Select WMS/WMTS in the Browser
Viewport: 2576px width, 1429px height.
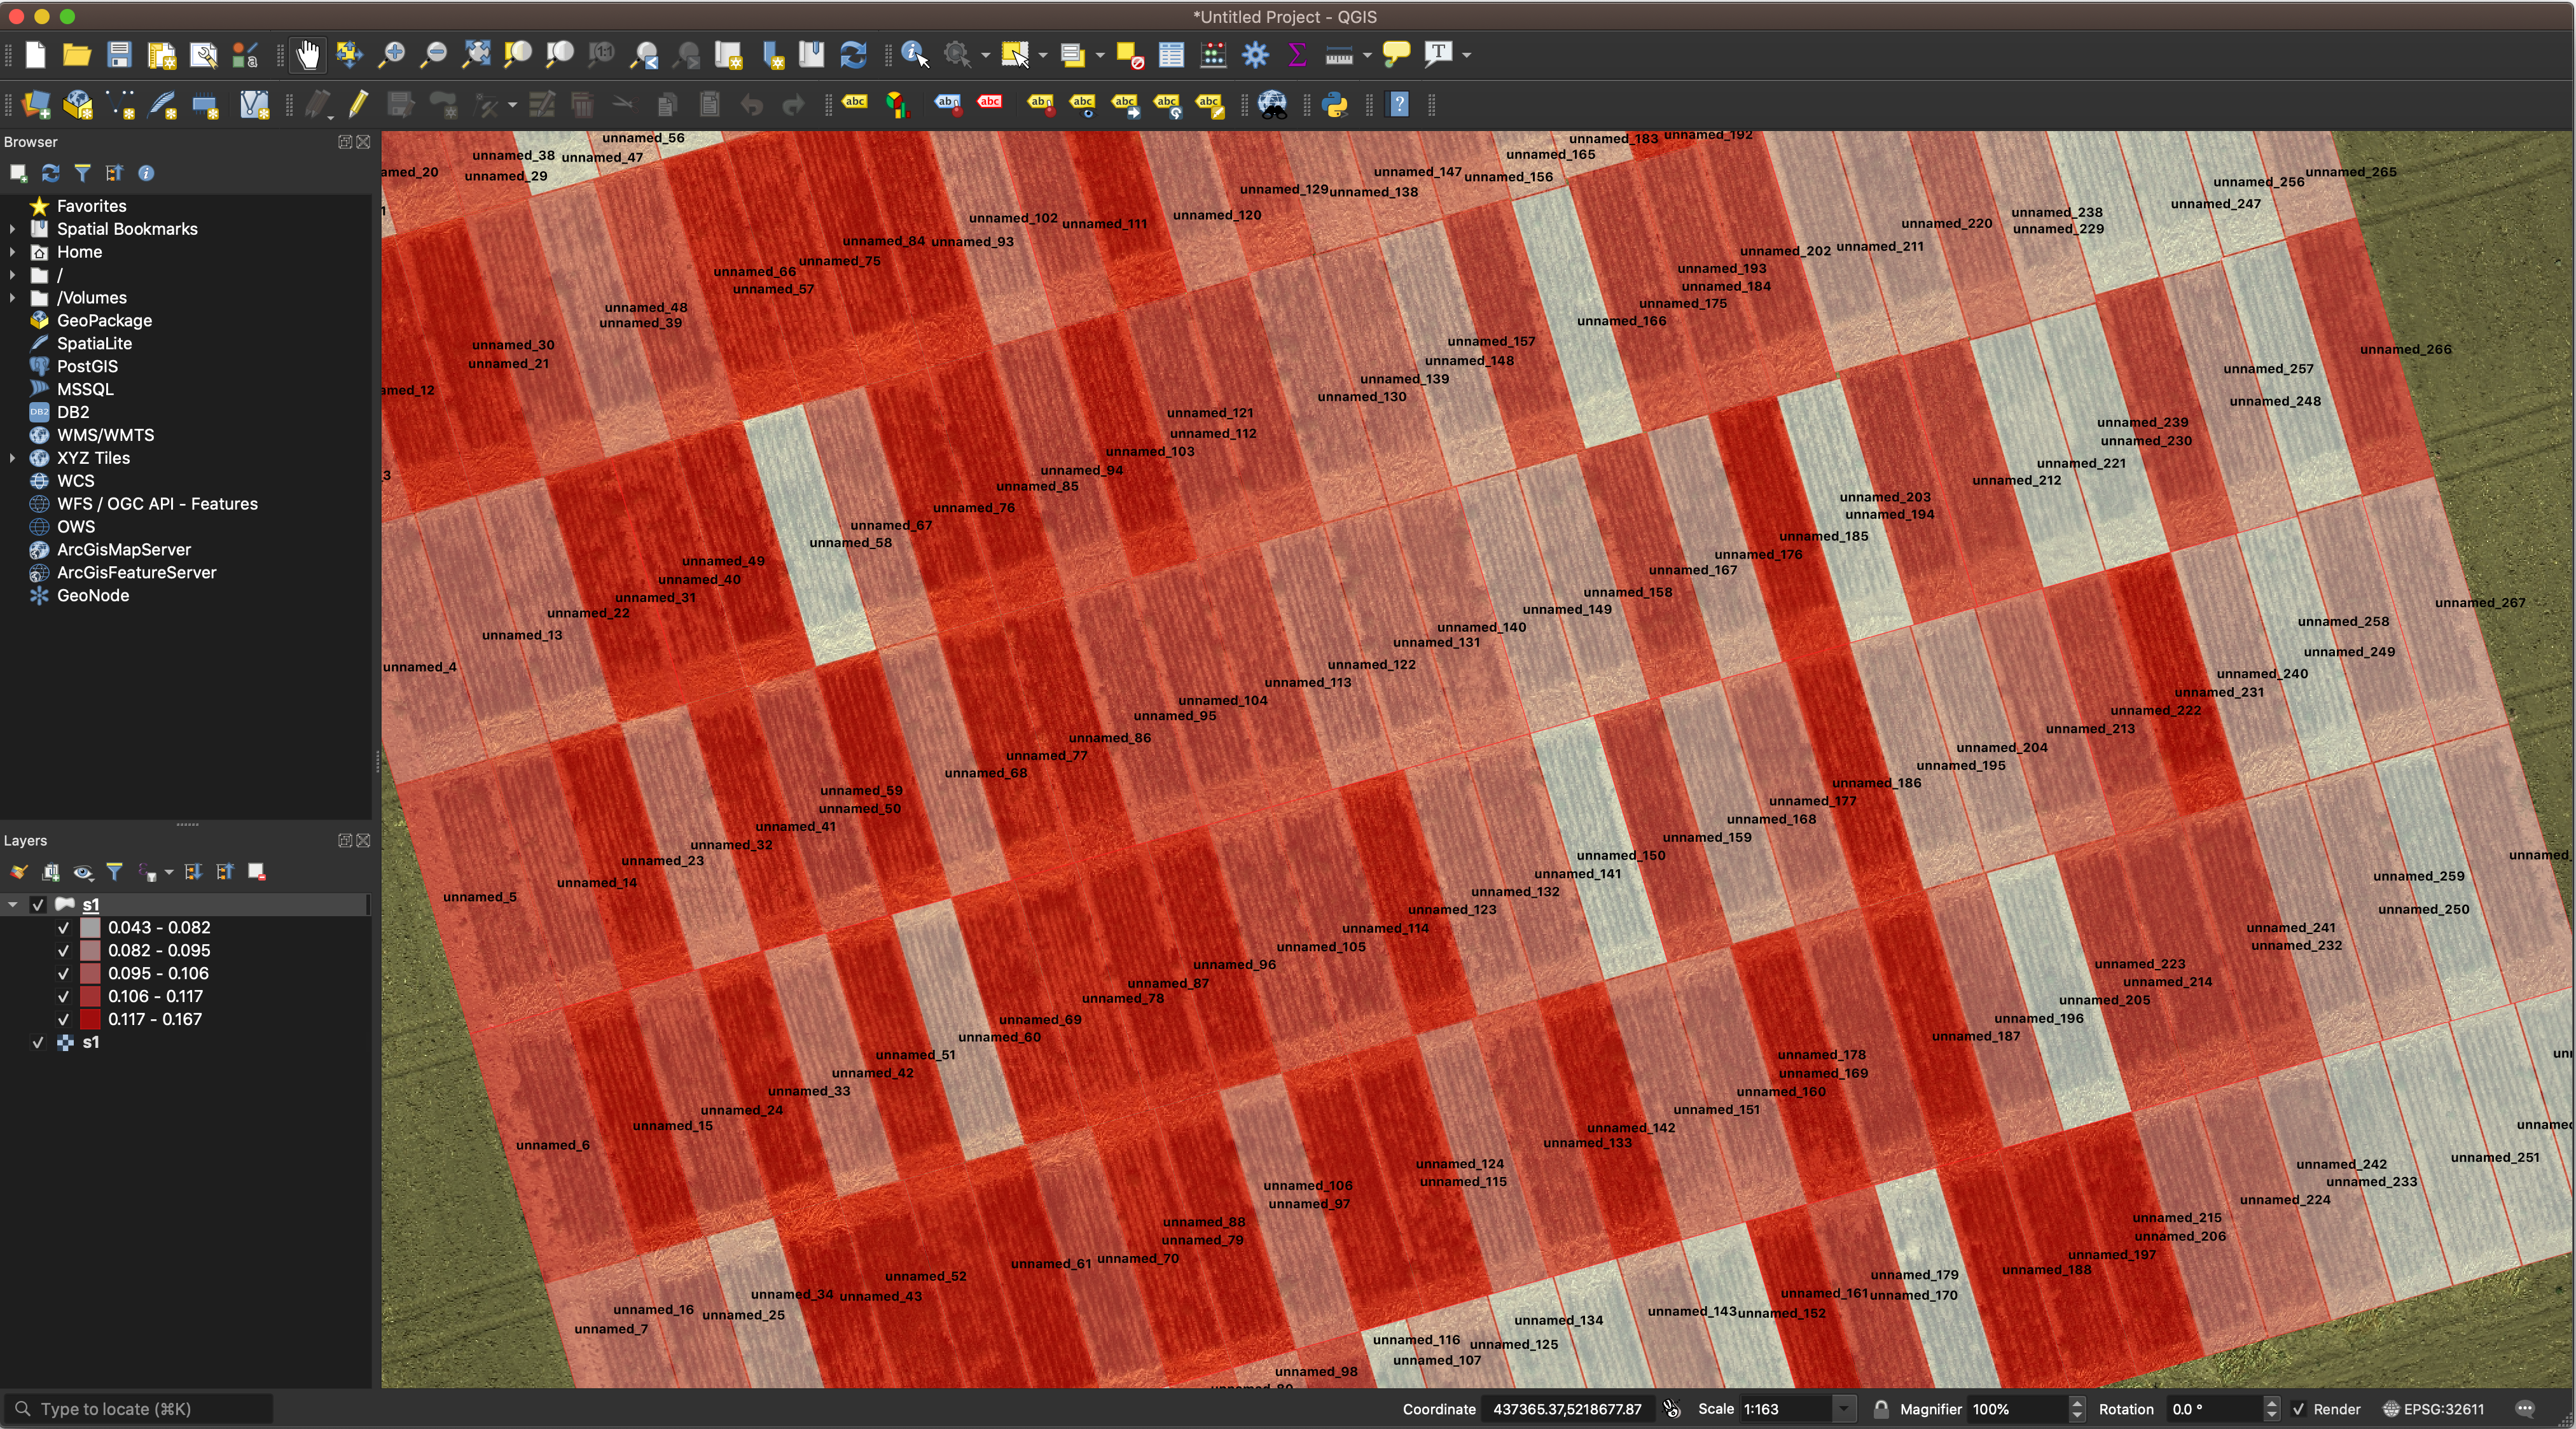105,435
